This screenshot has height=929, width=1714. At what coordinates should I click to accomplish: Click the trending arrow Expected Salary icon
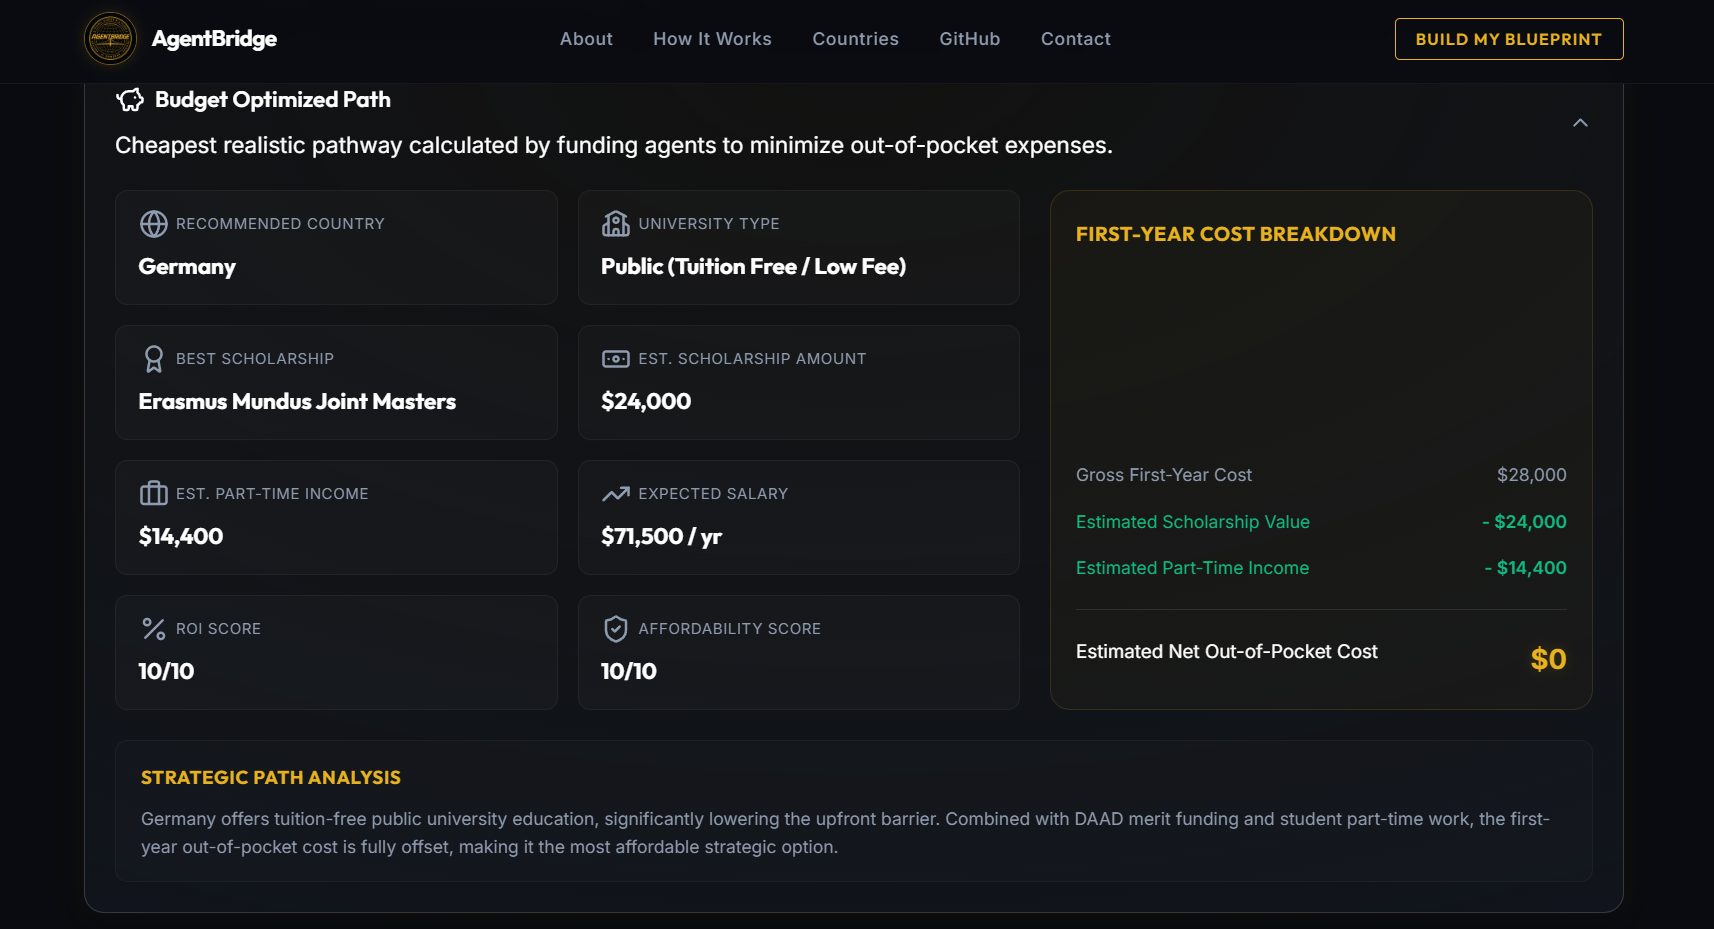tap(616, 494)
